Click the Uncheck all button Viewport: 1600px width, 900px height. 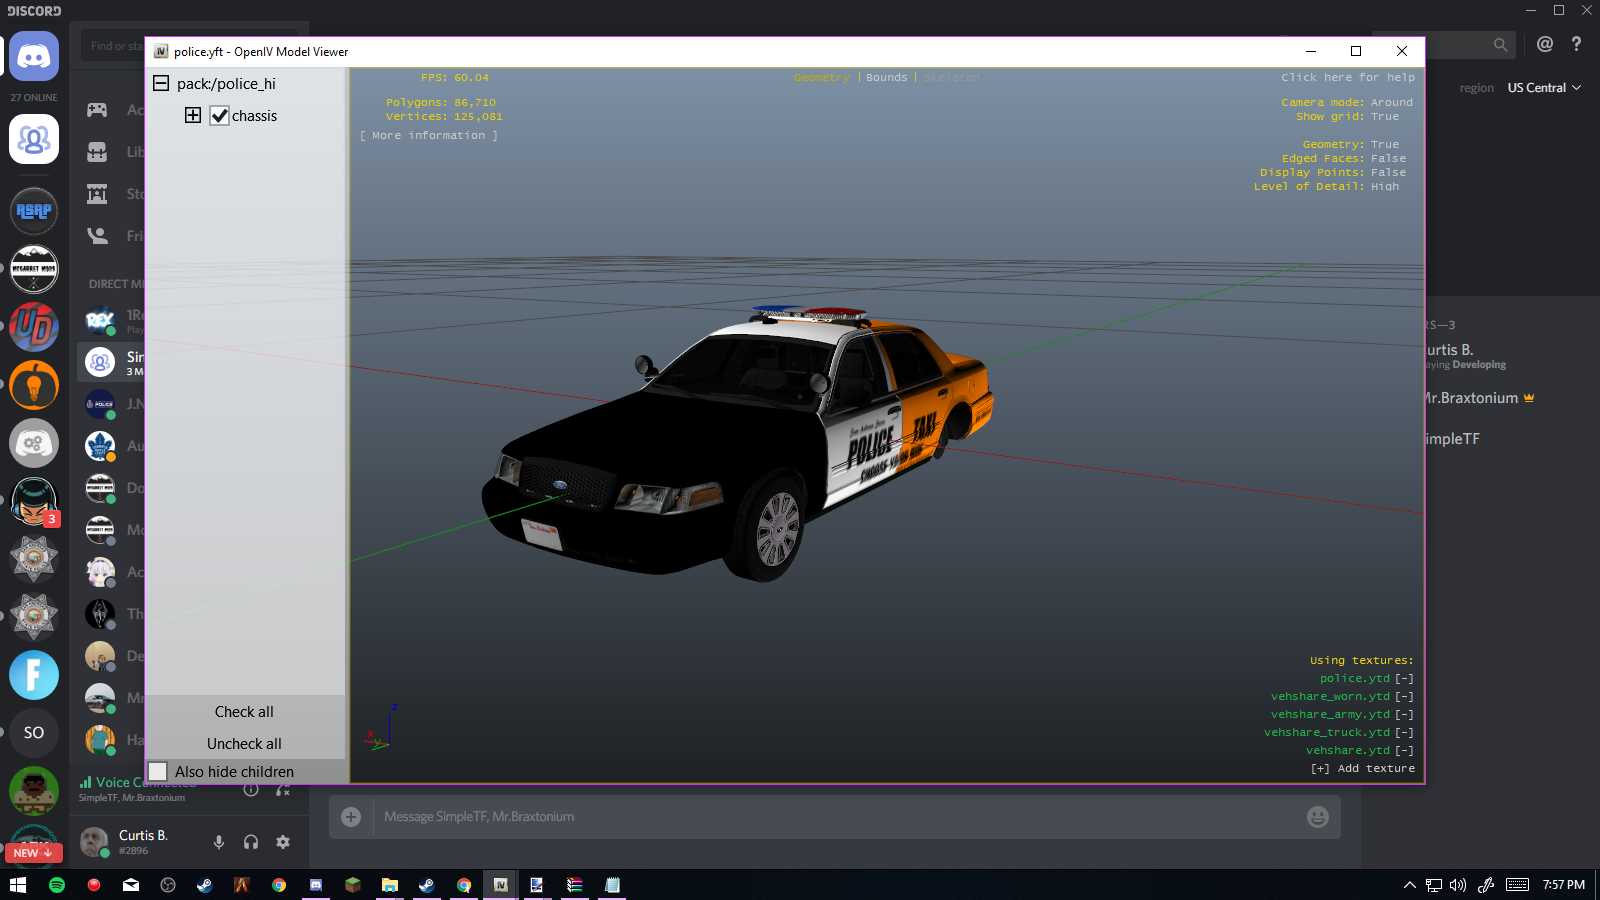coord(244,744)
